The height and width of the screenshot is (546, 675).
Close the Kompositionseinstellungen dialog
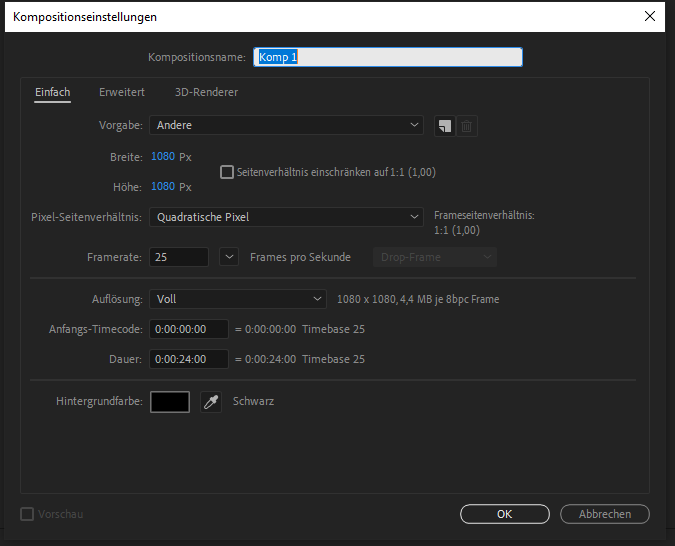point(651,17)
